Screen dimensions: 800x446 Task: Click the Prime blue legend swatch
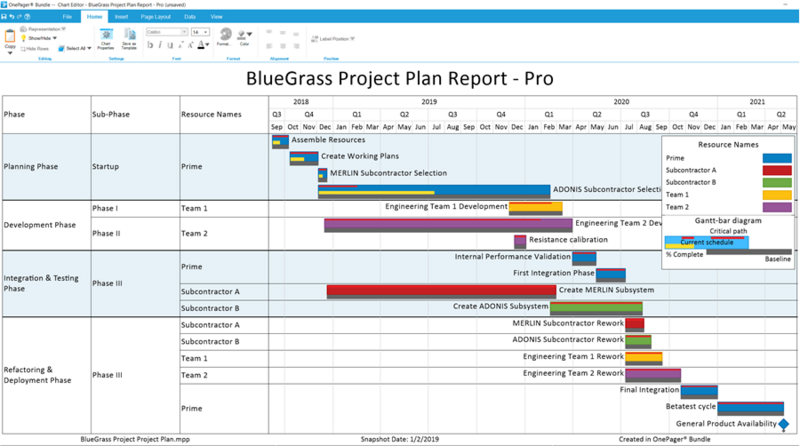777,158
